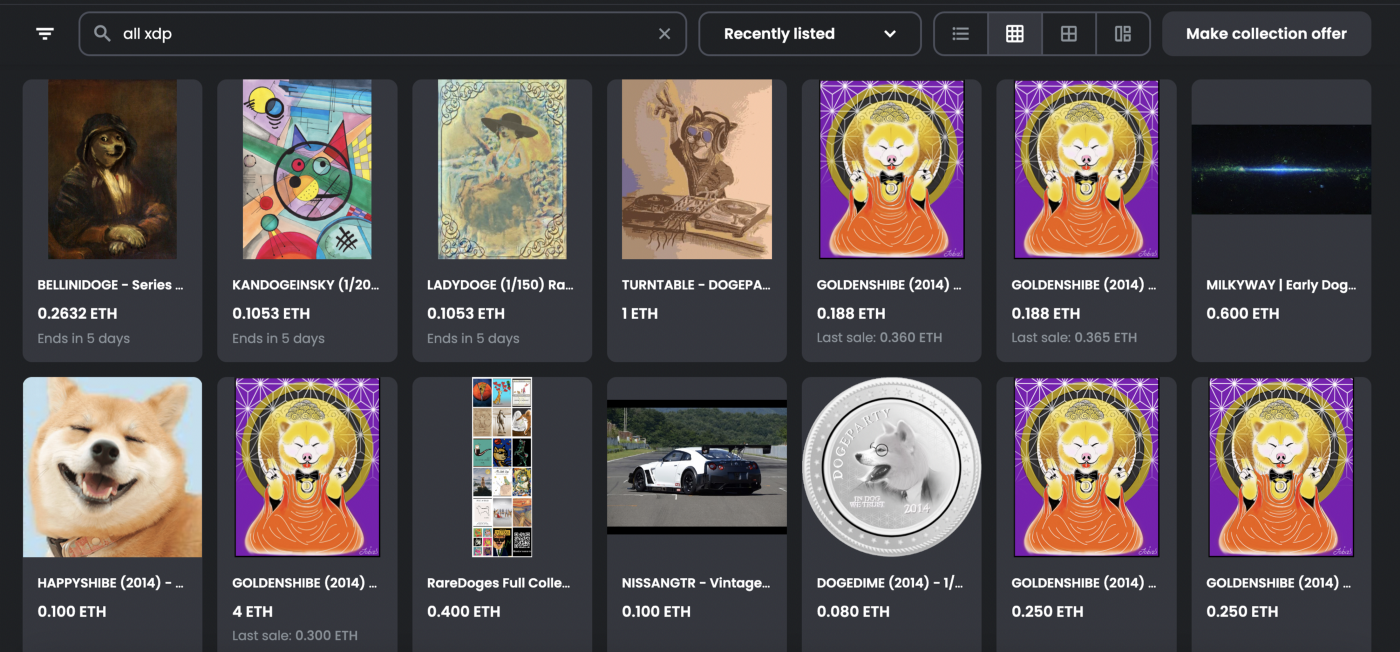The width and height of the screenshot is (1400, 652).
Task: Click the KANDOGEINSKY (1/20 title
Action: pos(306,285)
